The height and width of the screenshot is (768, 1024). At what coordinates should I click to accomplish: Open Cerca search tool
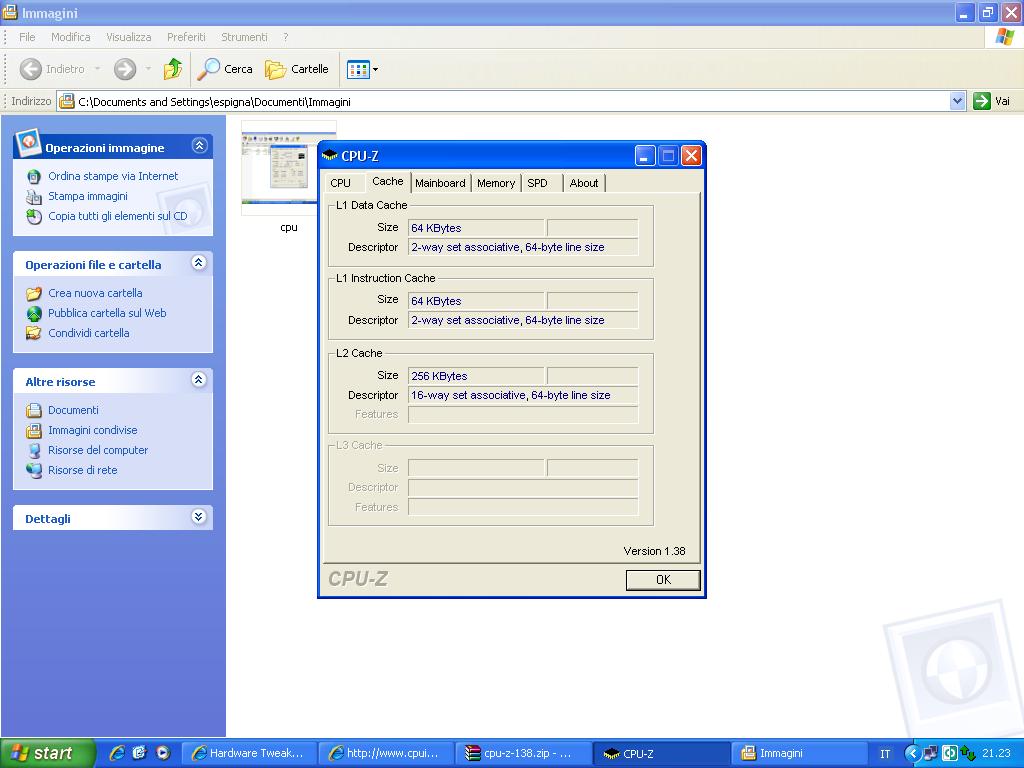pyautogui.click(x=225, y=69)
